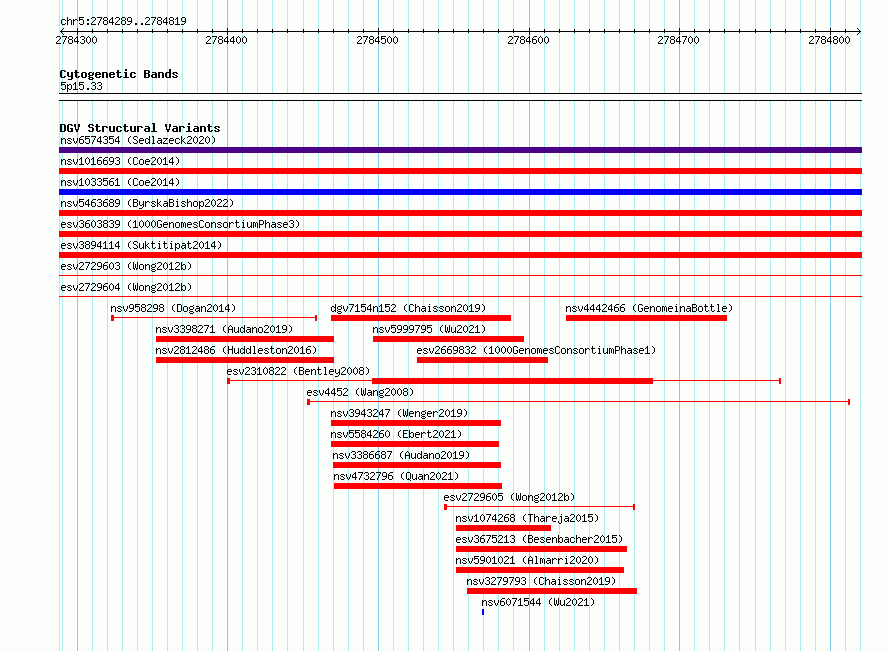Screen dimensions: 890x651
Task: Click the red dgv7154n152 variant bar
Action: coord(421,318)
